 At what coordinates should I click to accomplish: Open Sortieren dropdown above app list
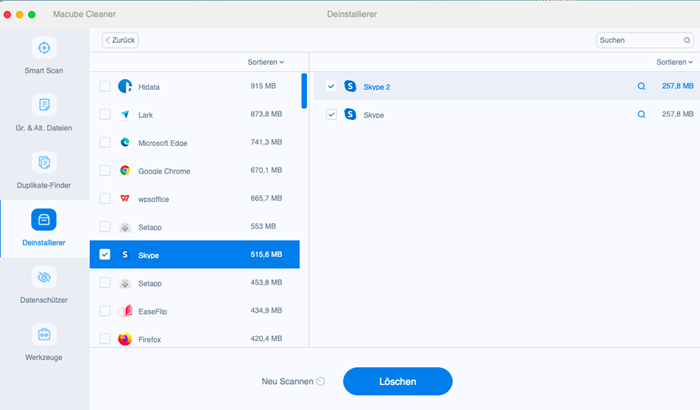point(266,62)
